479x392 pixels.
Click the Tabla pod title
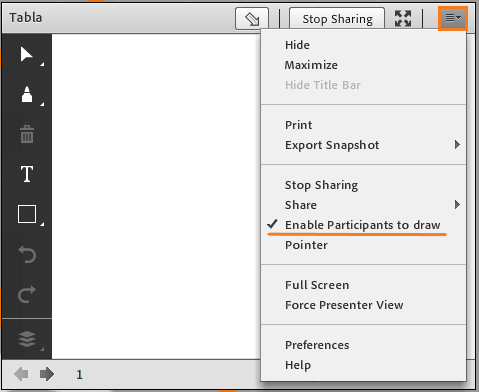pos(26,17)
